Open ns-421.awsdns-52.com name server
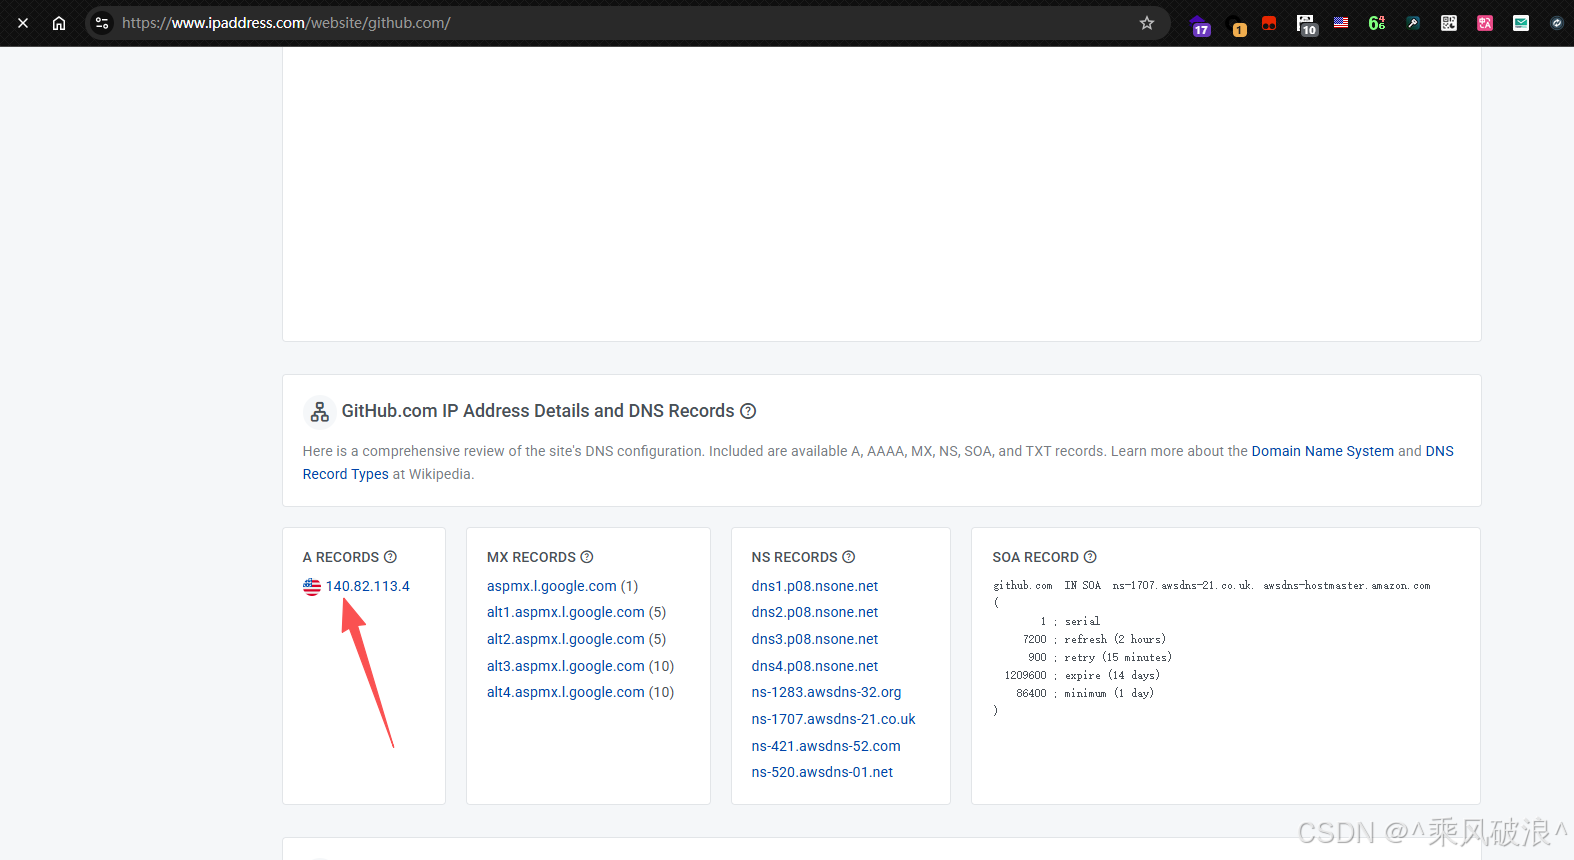The width and height of the screenshot is (1574, 860). [x=826, y=746]
